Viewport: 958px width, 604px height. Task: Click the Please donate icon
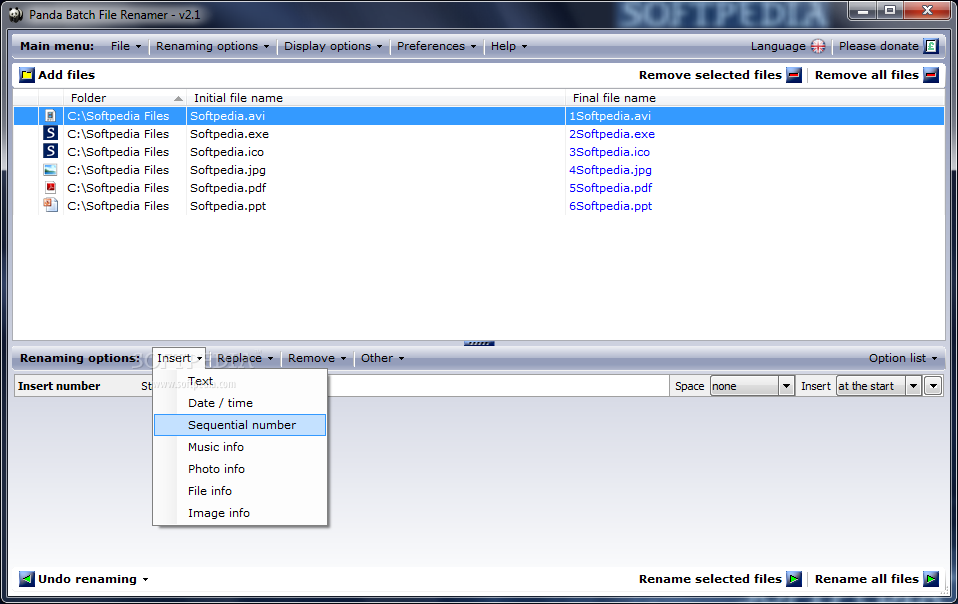(931, 46)
